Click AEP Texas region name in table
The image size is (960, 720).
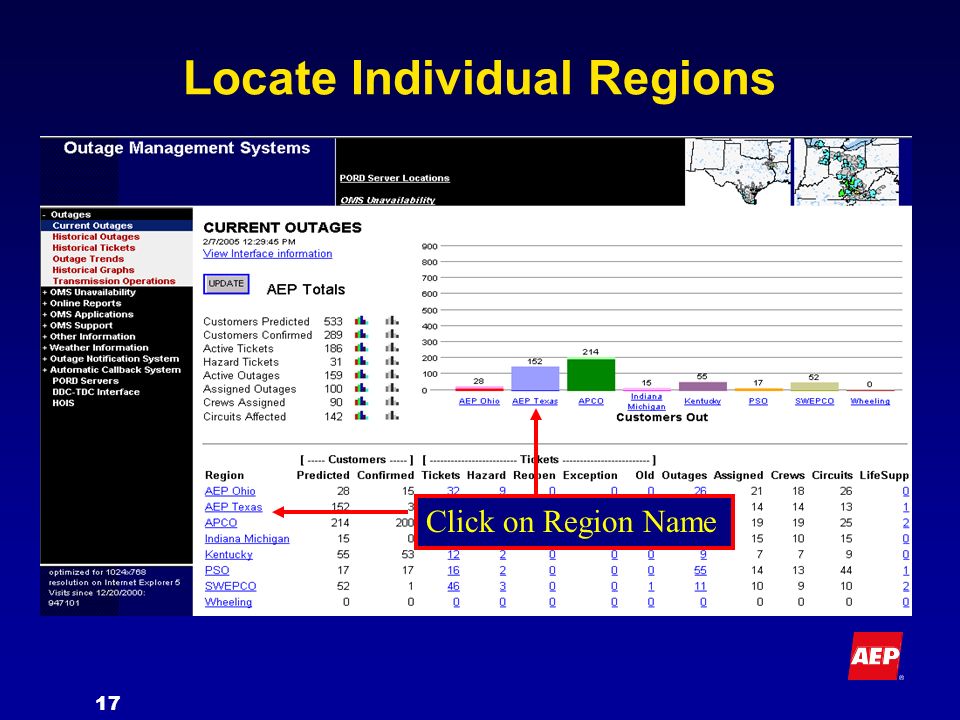coord(233,507)
